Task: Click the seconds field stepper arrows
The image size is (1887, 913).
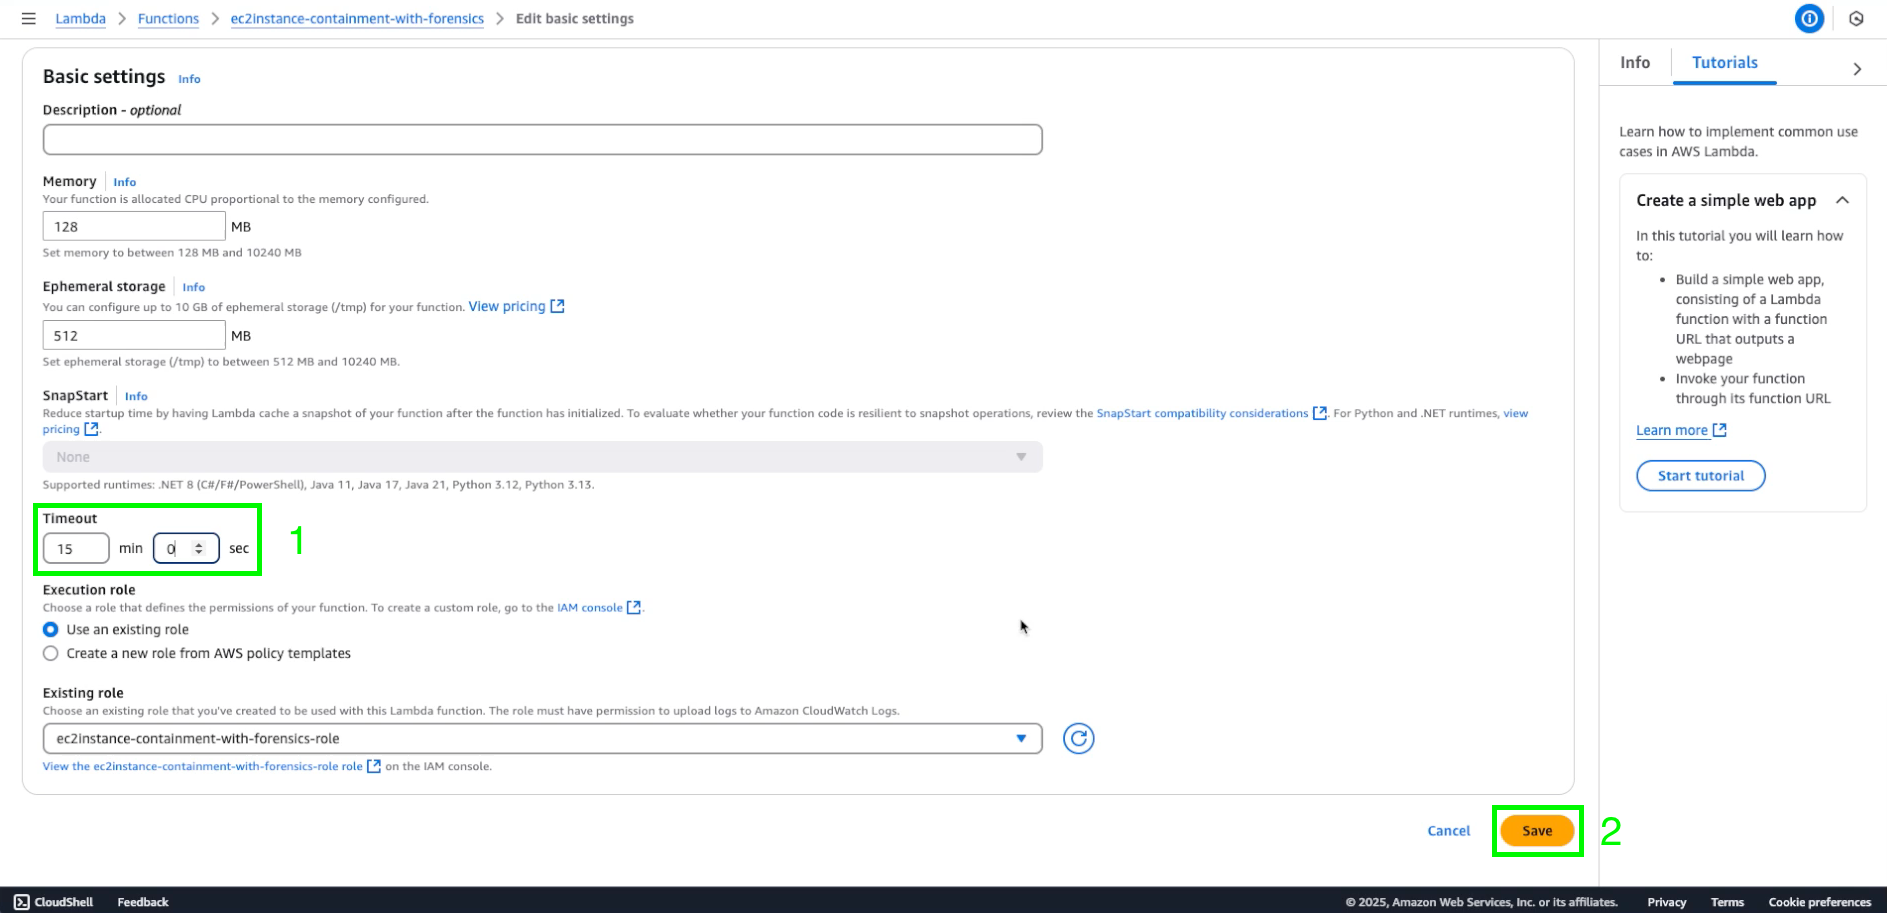Action: (199, 549)
